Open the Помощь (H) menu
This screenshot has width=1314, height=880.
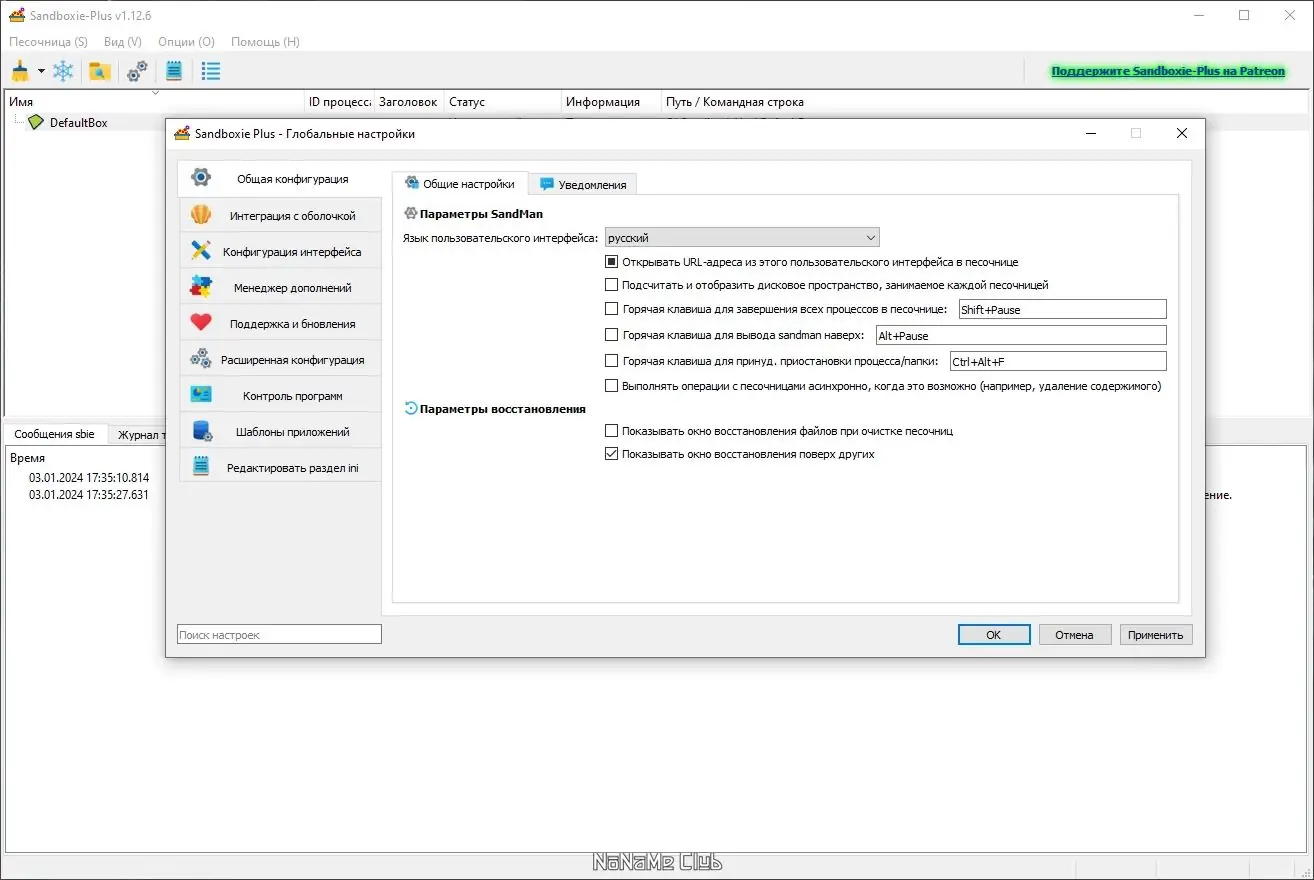tap(265, 42)
